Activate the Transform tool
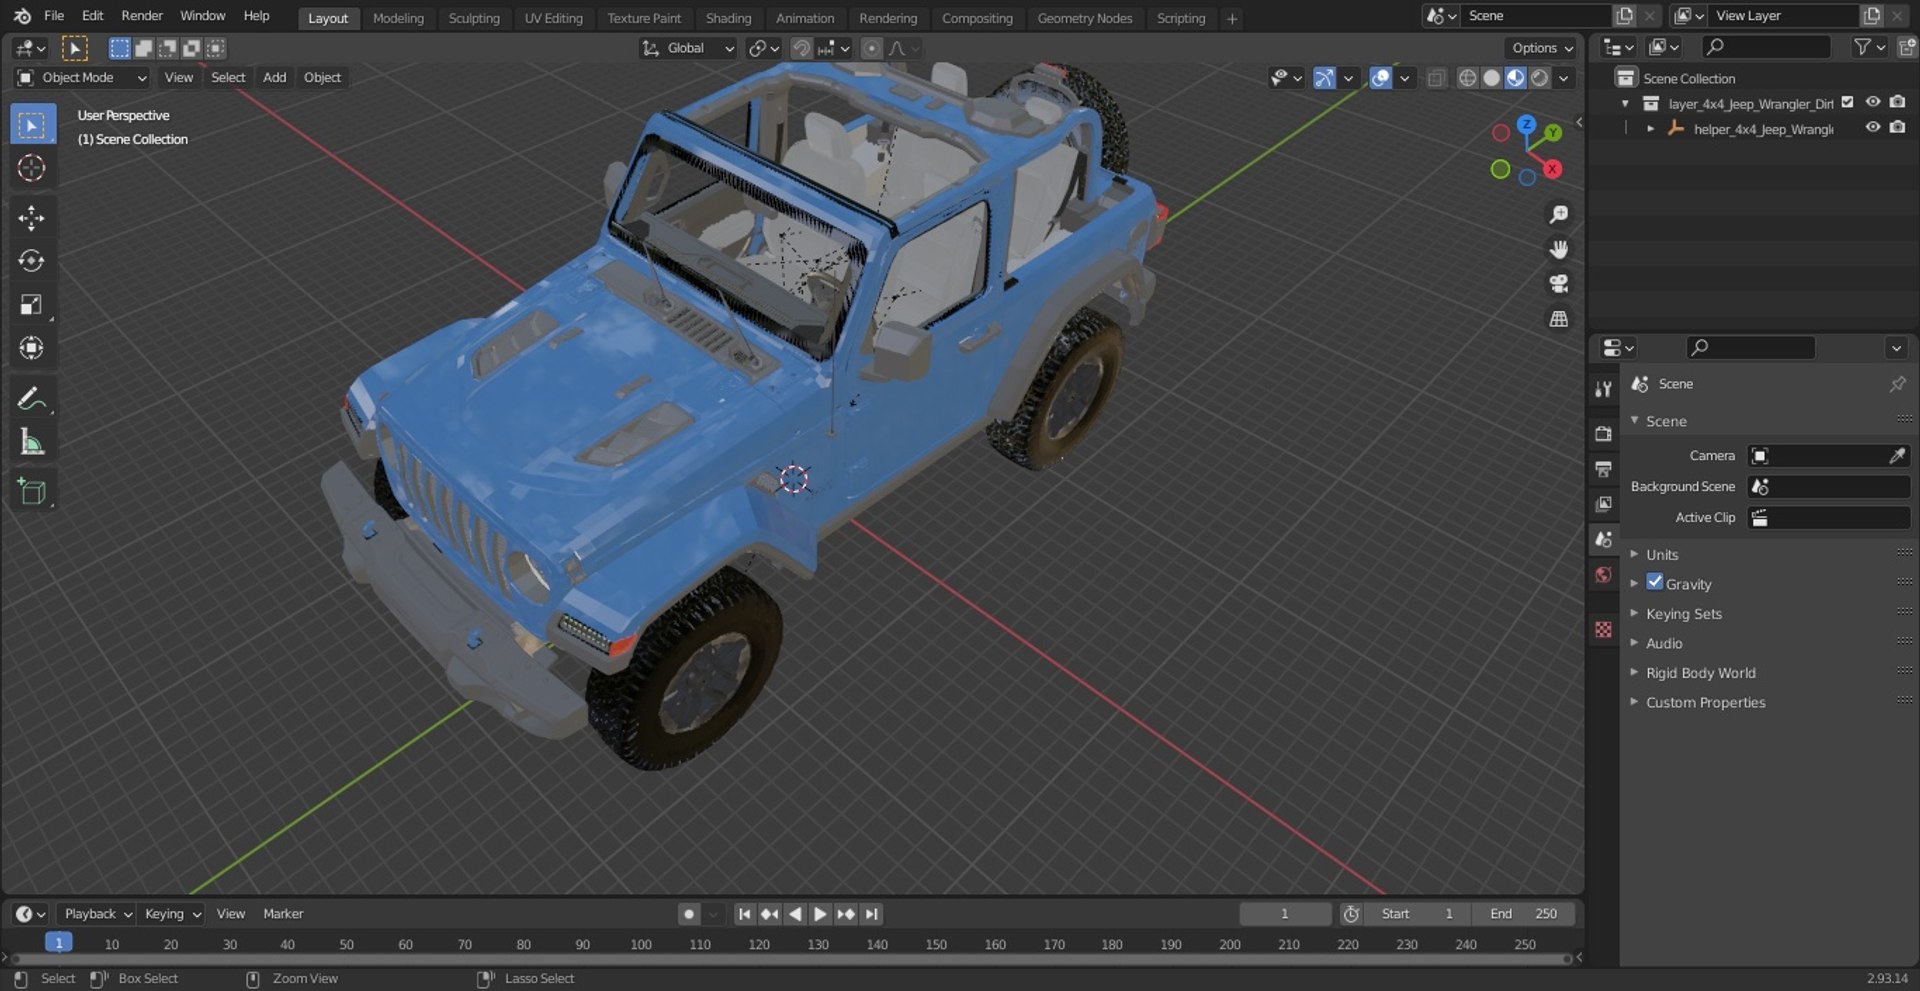 [x=32, y=348]
